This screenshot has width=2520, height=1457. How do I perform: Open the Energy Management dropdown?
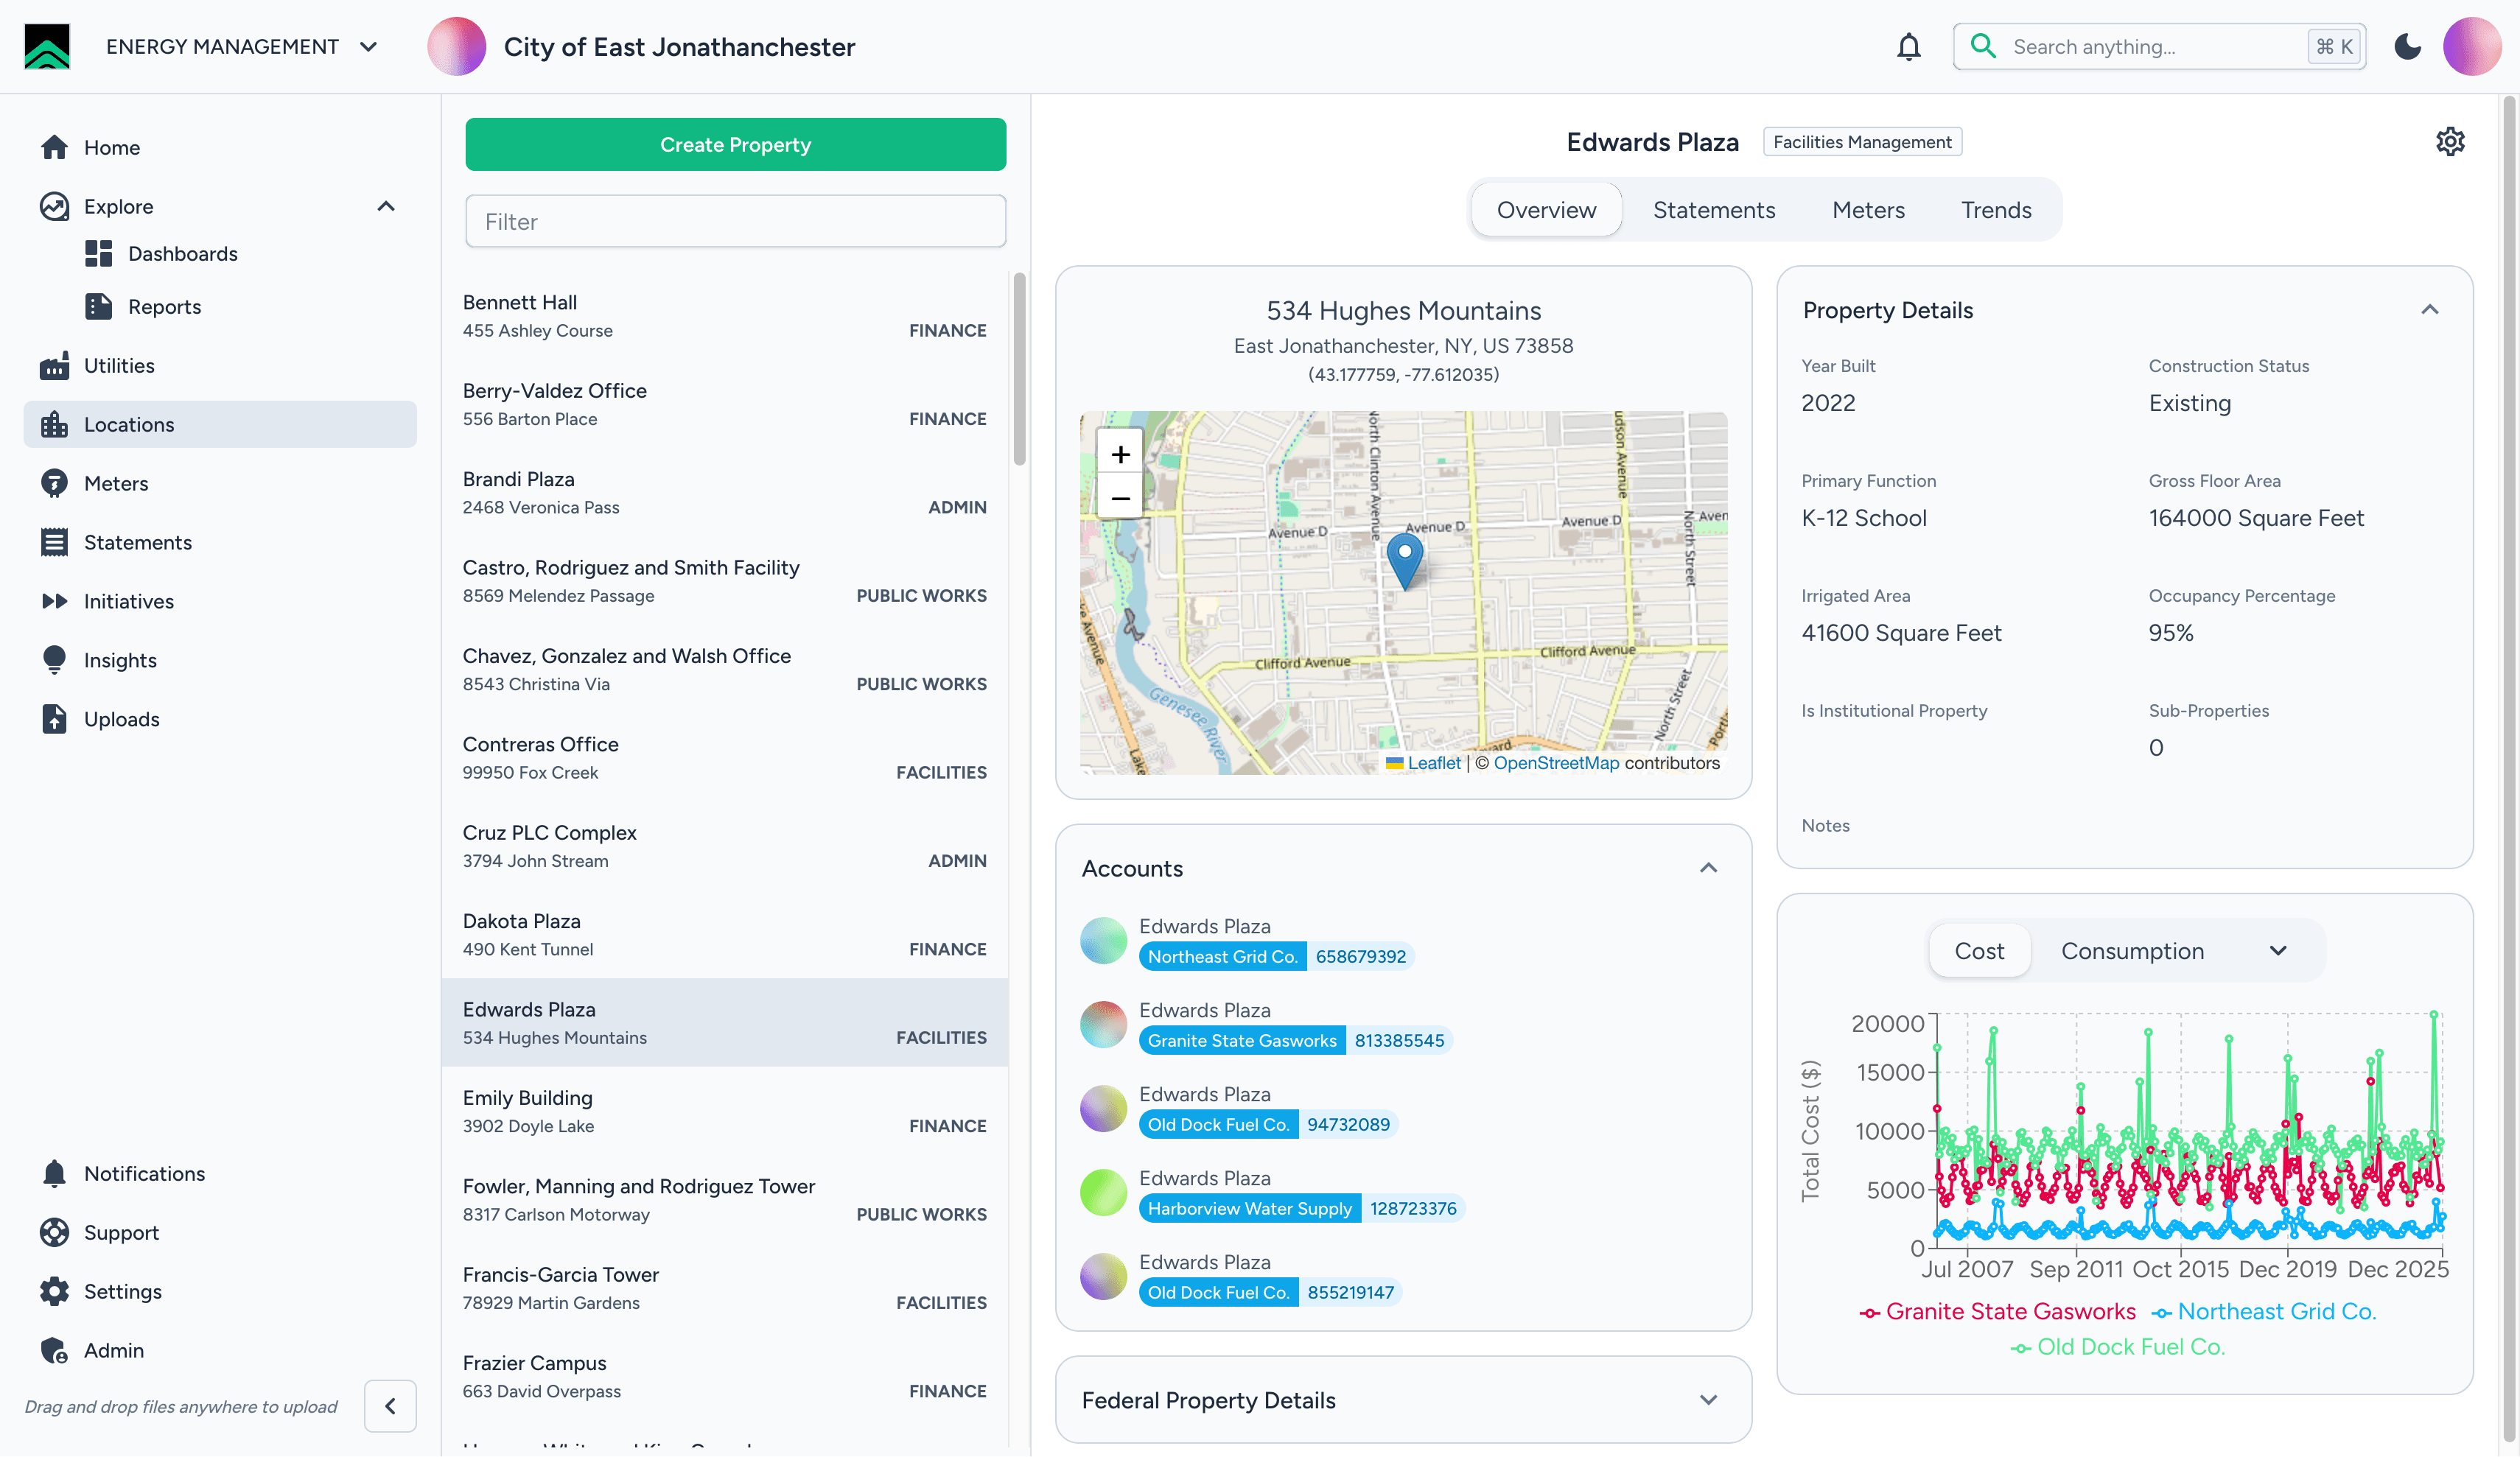pyautogui.click(x=369, y=47)
